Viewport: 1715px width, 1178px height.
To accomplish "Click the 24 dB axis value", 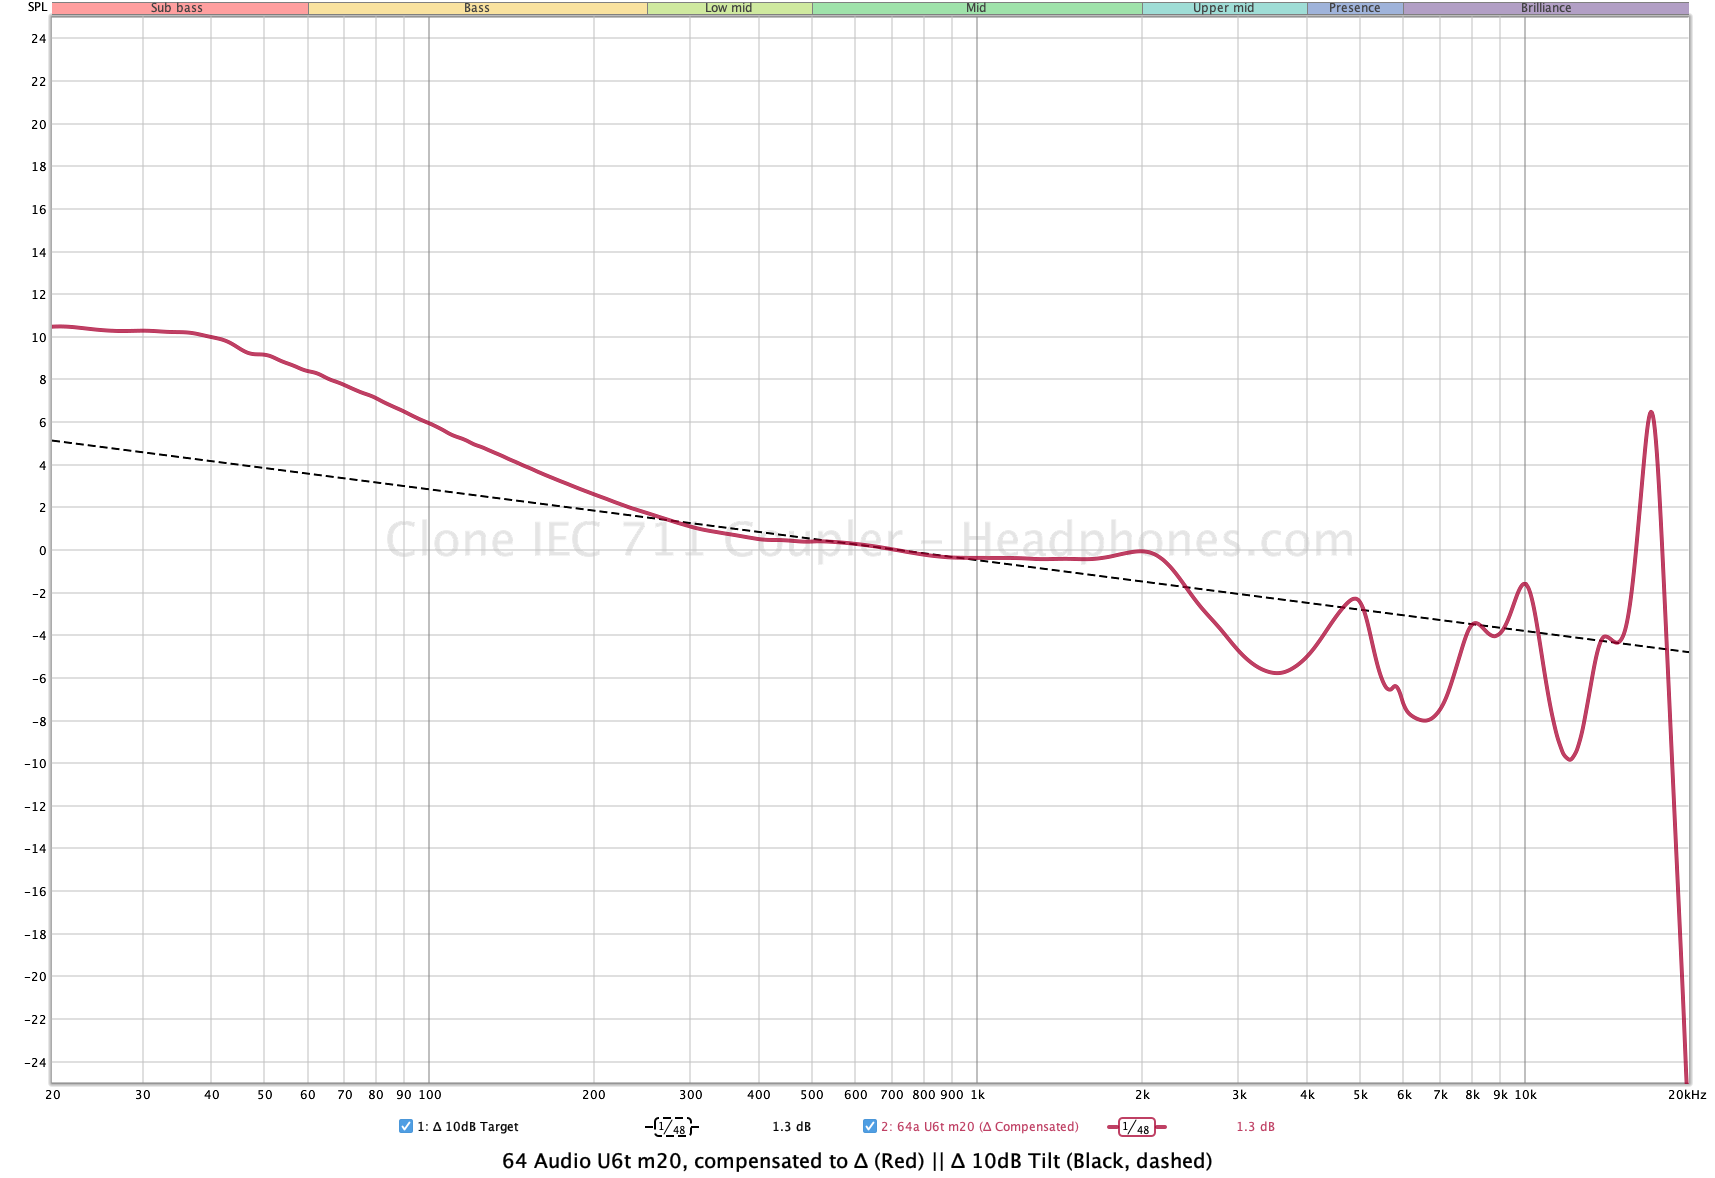I will pos(38,39).
